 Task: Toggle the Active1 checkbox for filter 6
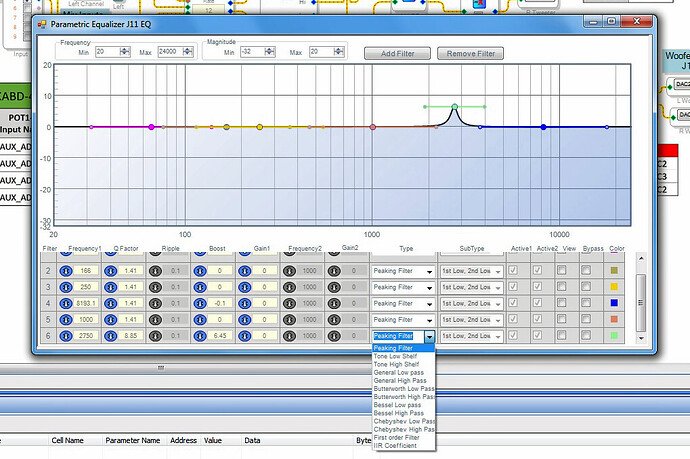514,335
